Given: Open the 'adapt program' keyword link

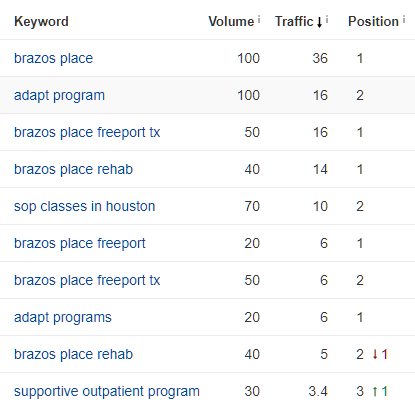Looking at the screenshot, I should click(59, 96).
